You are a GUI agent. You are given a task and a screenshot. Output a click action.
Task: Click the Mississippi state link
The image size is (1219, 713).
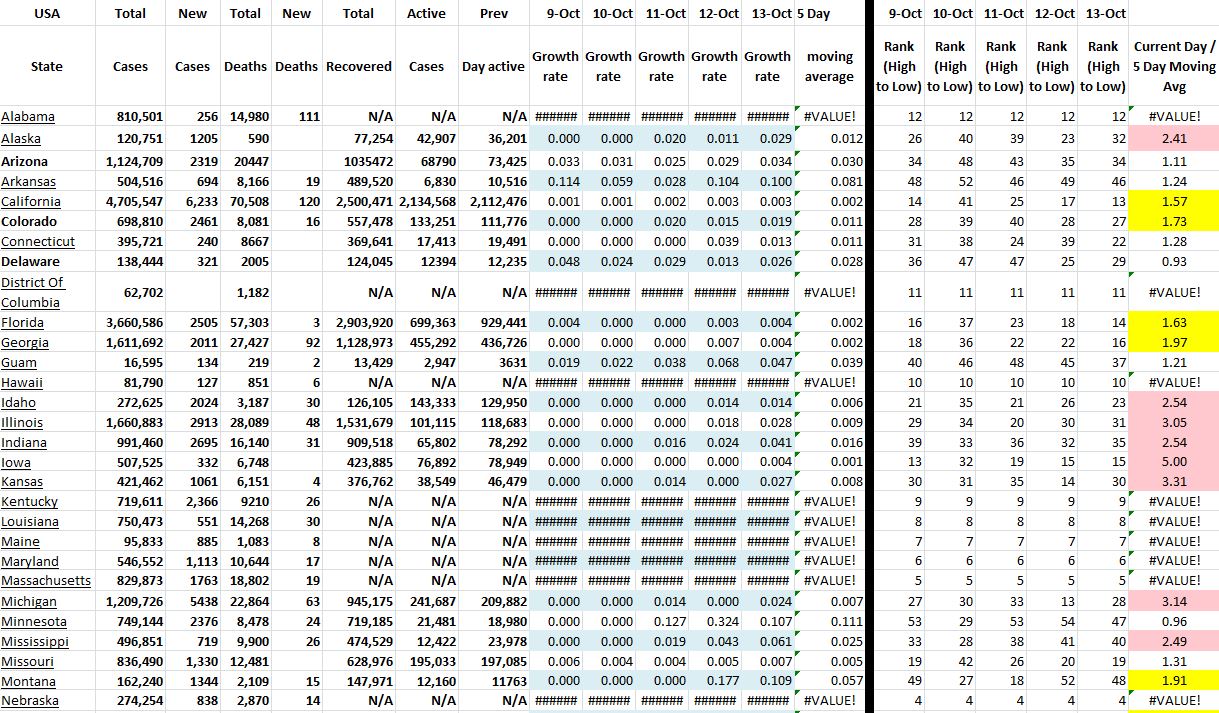[35, 641]
